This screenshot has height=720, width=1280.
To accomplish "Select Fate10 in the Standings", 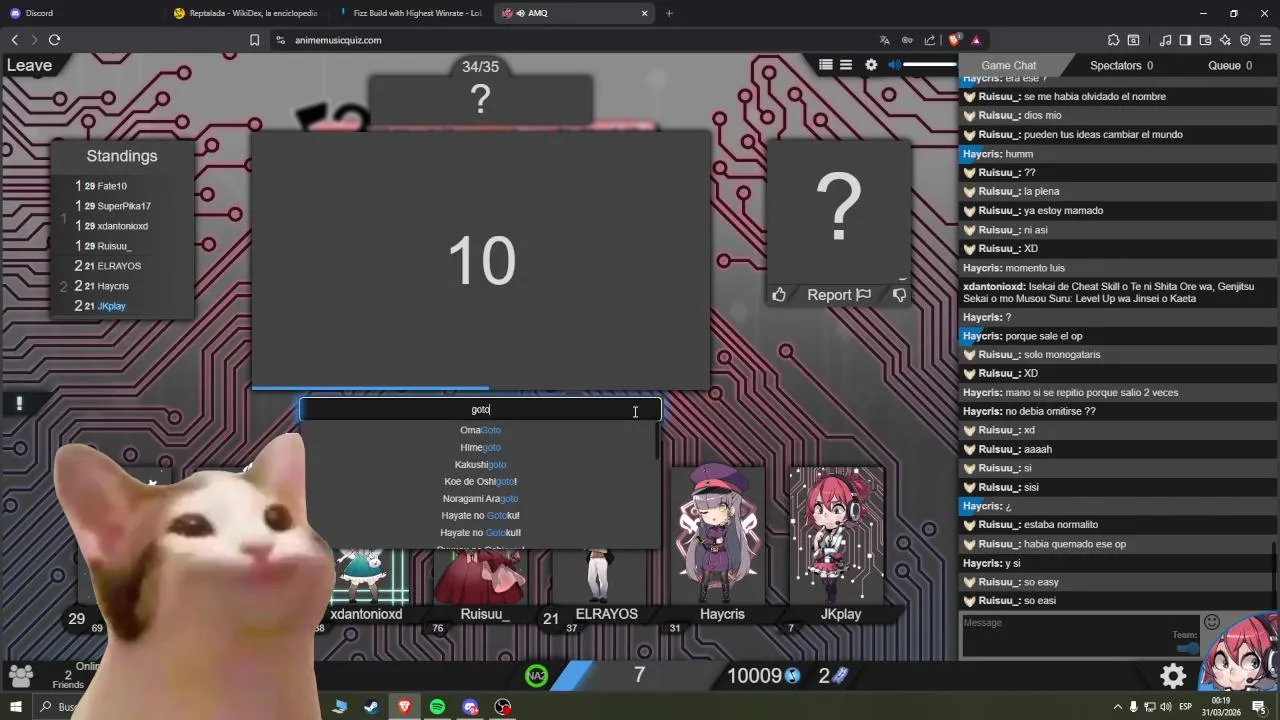I will (112, 186).
